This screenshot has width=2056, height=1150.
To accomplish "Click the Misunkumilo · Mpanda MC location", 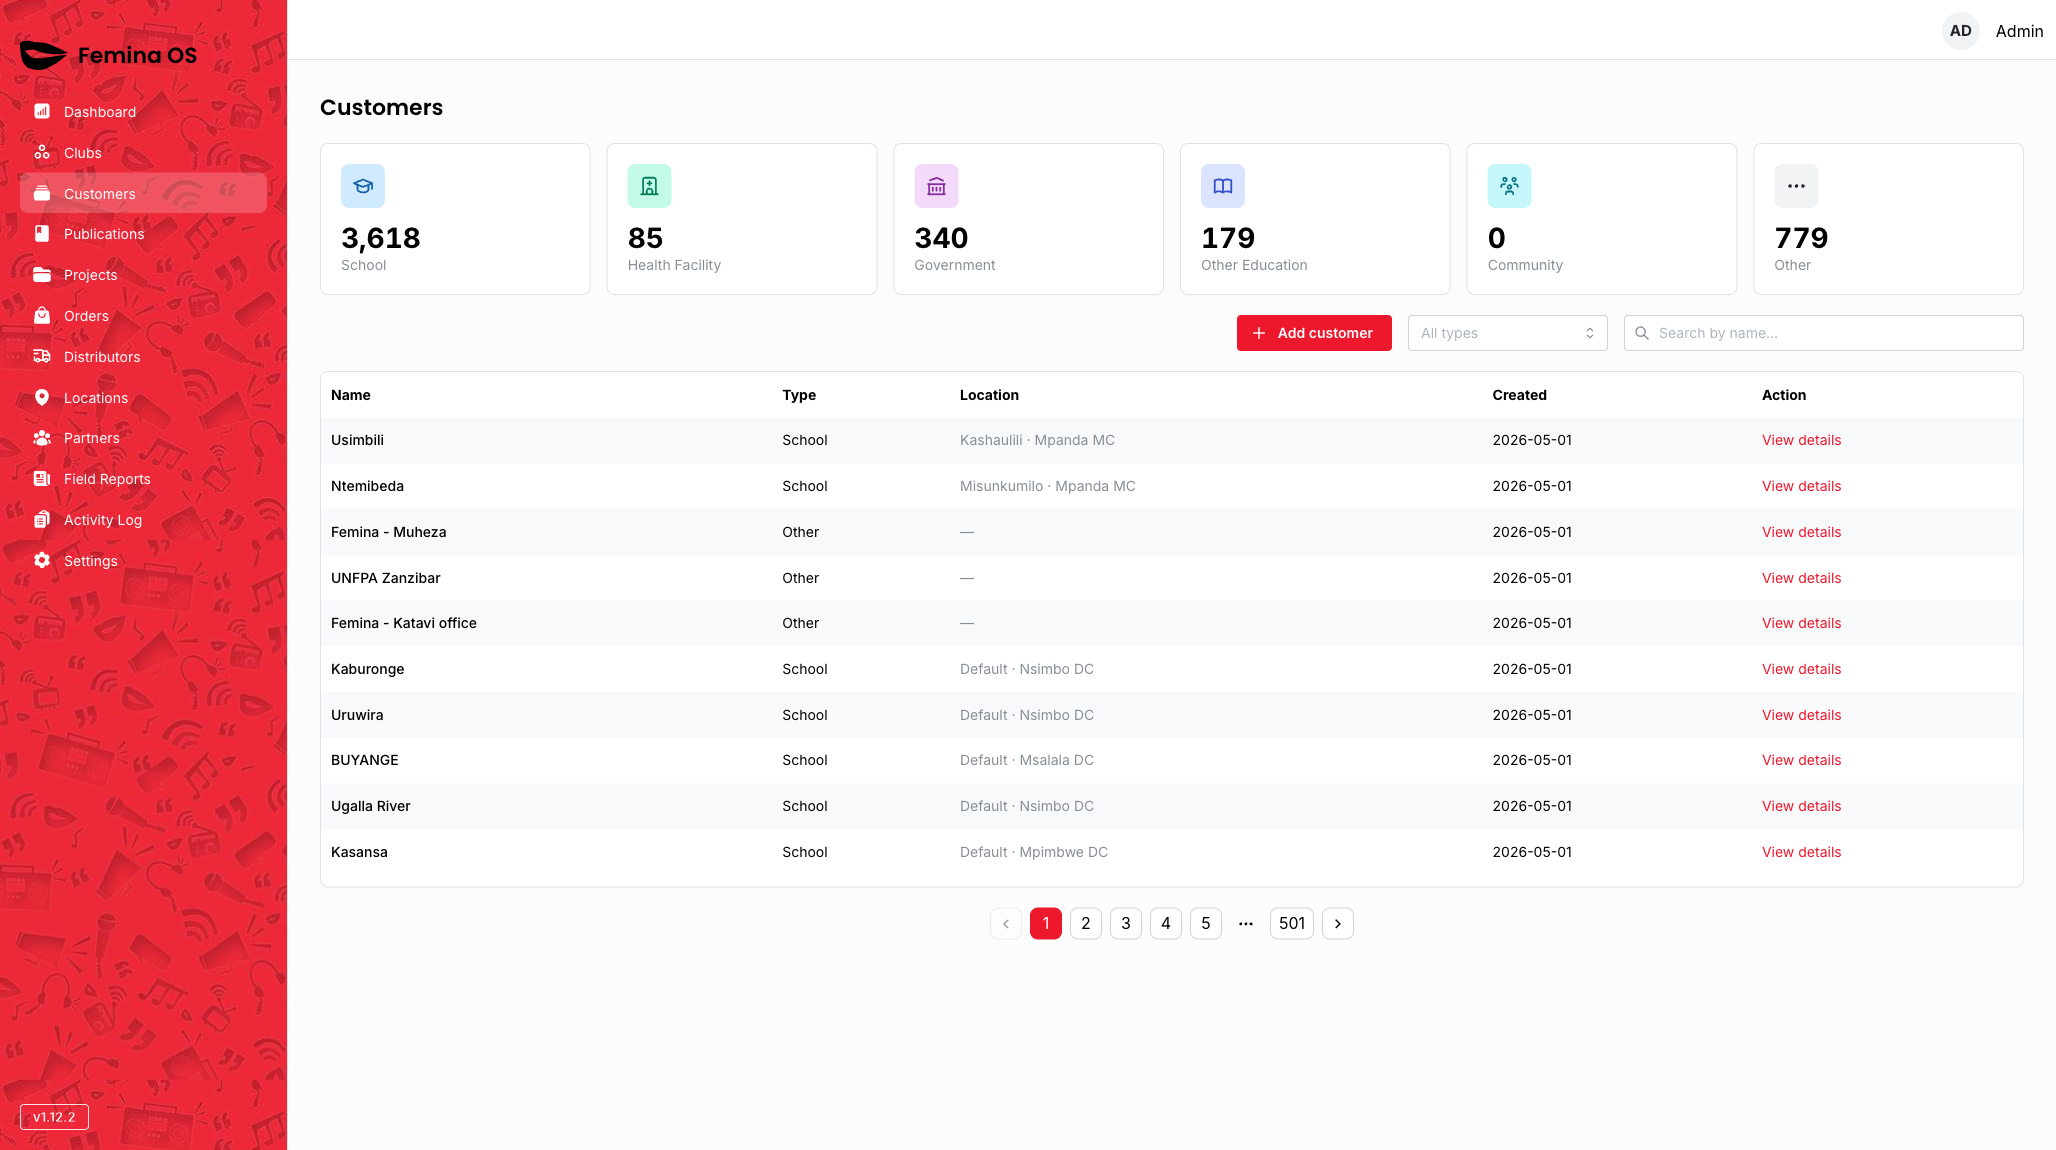I will (x=1047, y=486).
